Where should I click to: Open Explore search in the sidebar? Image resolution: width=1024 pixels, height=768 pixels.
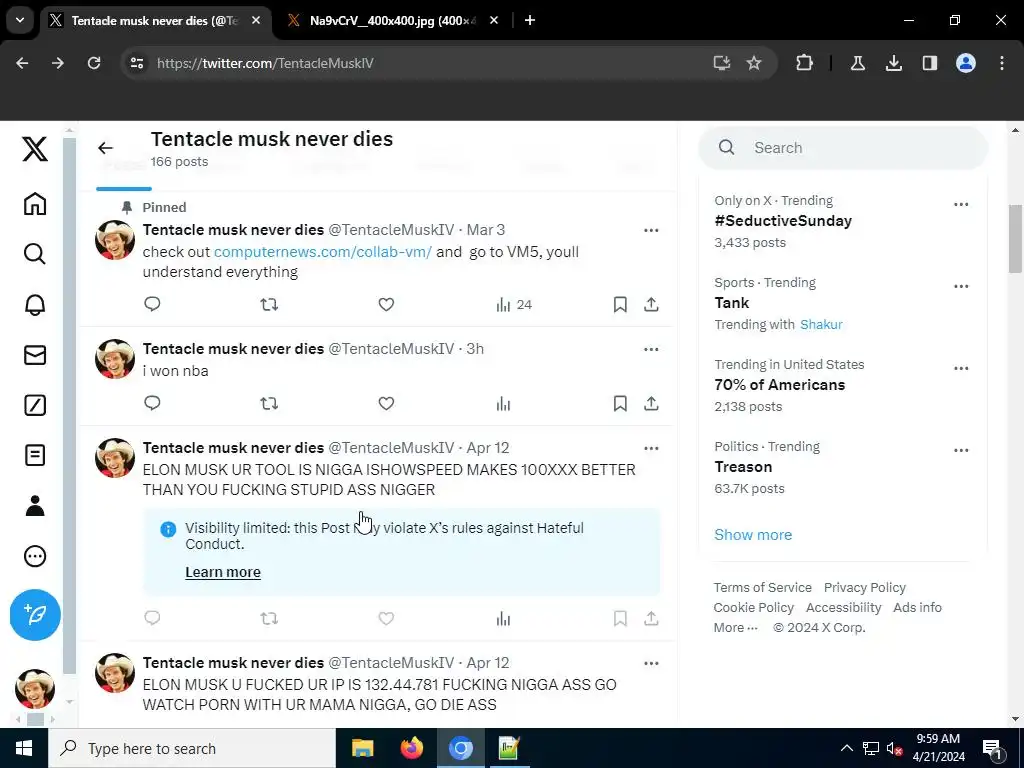click(x=35, y=253)
